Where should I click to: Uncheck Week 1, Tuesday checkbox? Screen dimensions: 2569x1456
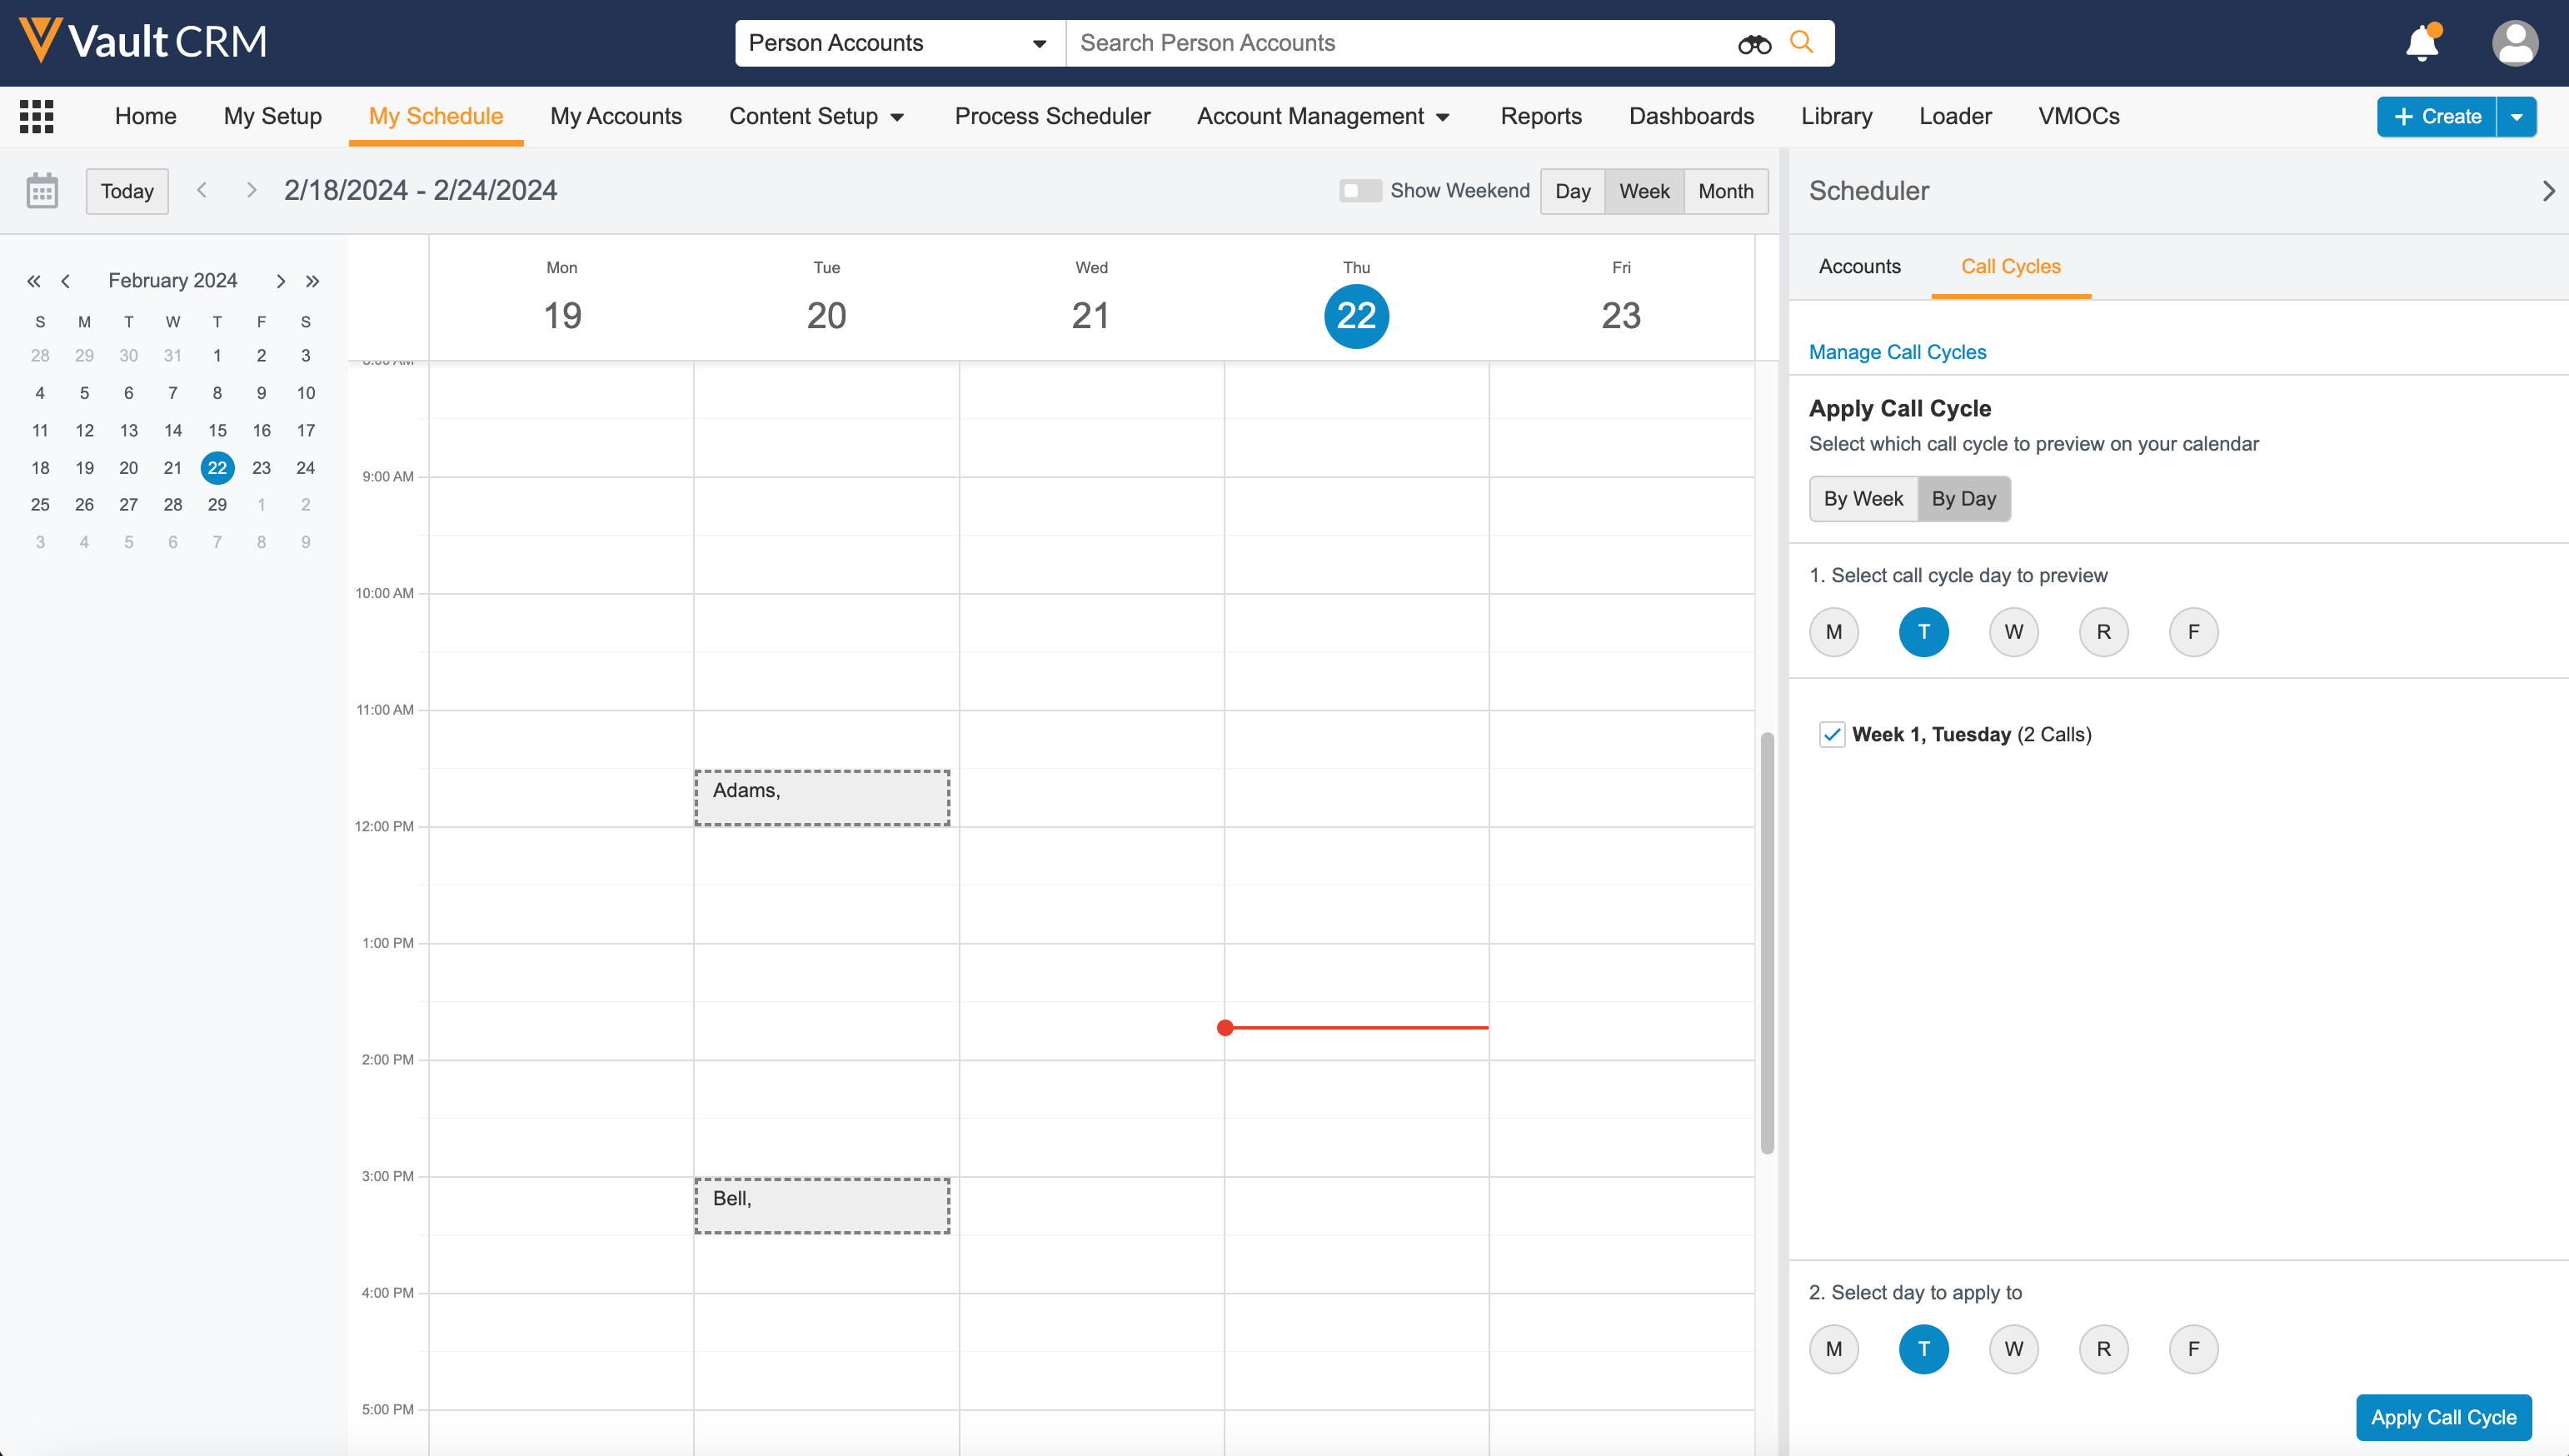pyautogui.click(x=1831, y=734)
